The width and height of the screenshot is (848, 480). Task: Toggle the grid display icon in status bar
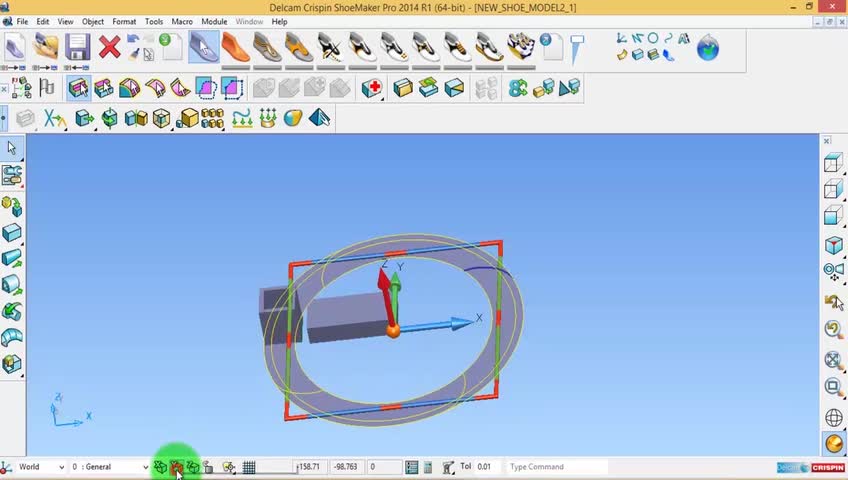click(249, 467)
